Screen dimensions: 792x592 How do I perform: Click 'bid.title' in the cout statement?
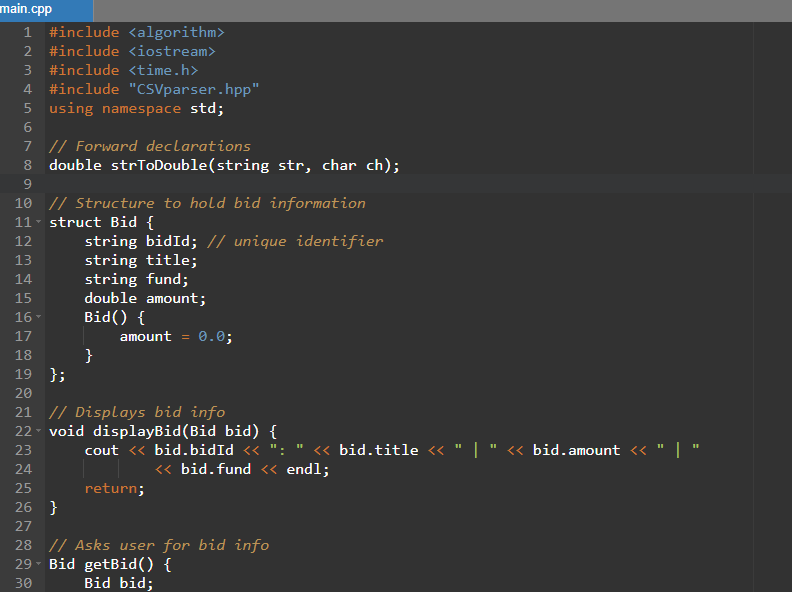click(x=379, y=450)
